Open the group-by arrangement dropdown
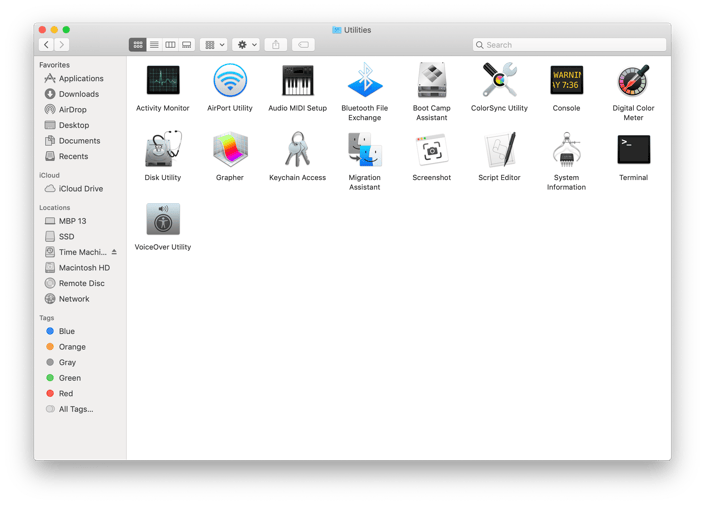Viewport: 705px width, 505px height. coord(214,45)
